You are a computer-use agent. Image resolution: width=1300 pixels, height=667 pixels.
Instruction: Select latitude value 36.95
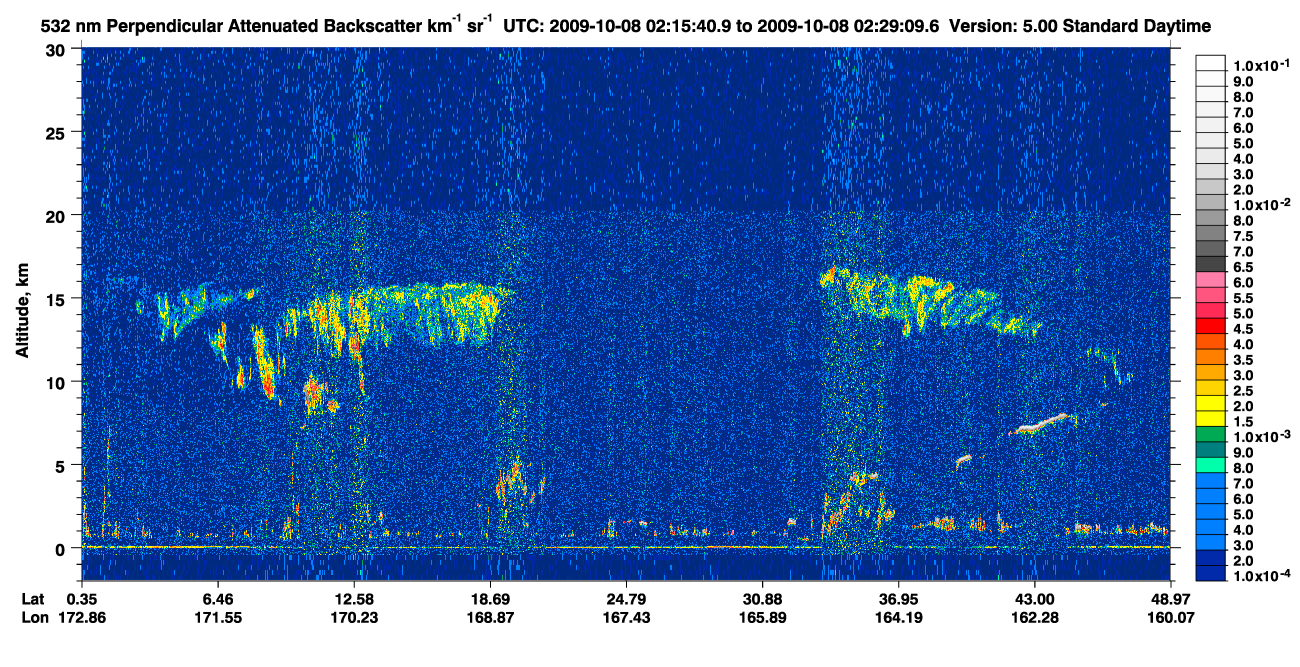point(898,598)
